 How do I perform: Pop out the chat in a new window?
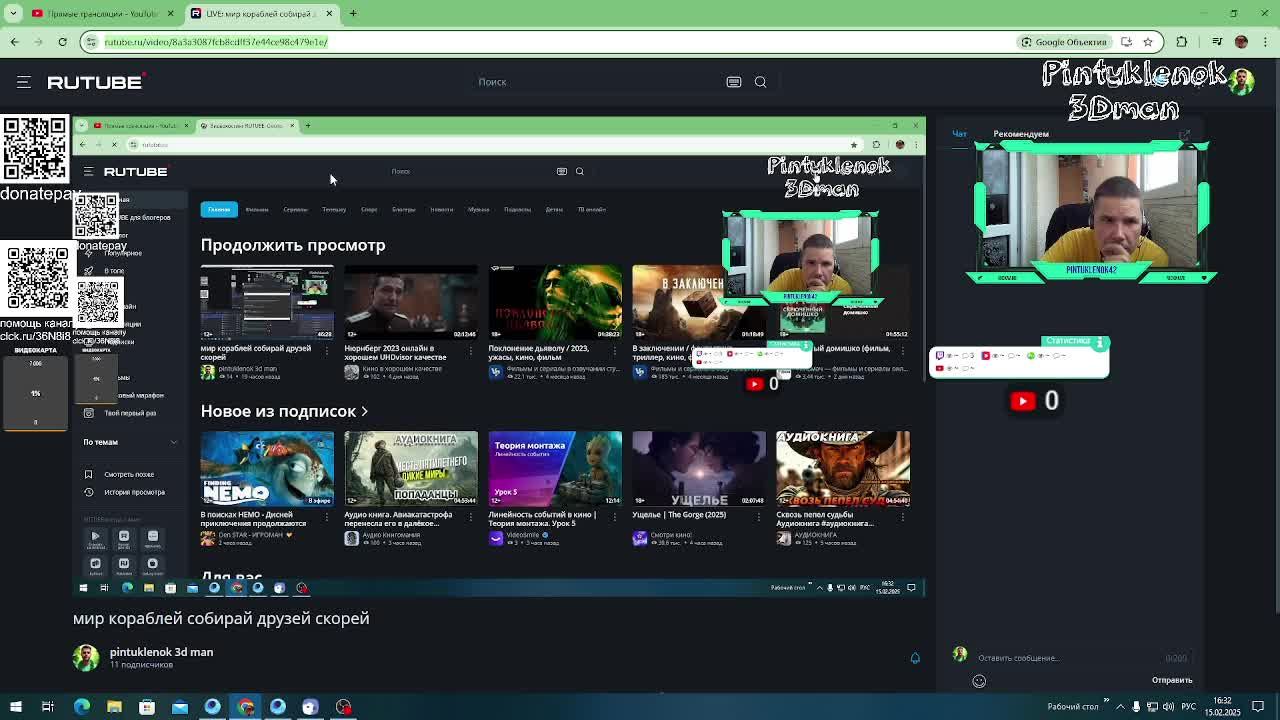(1185, 134)
